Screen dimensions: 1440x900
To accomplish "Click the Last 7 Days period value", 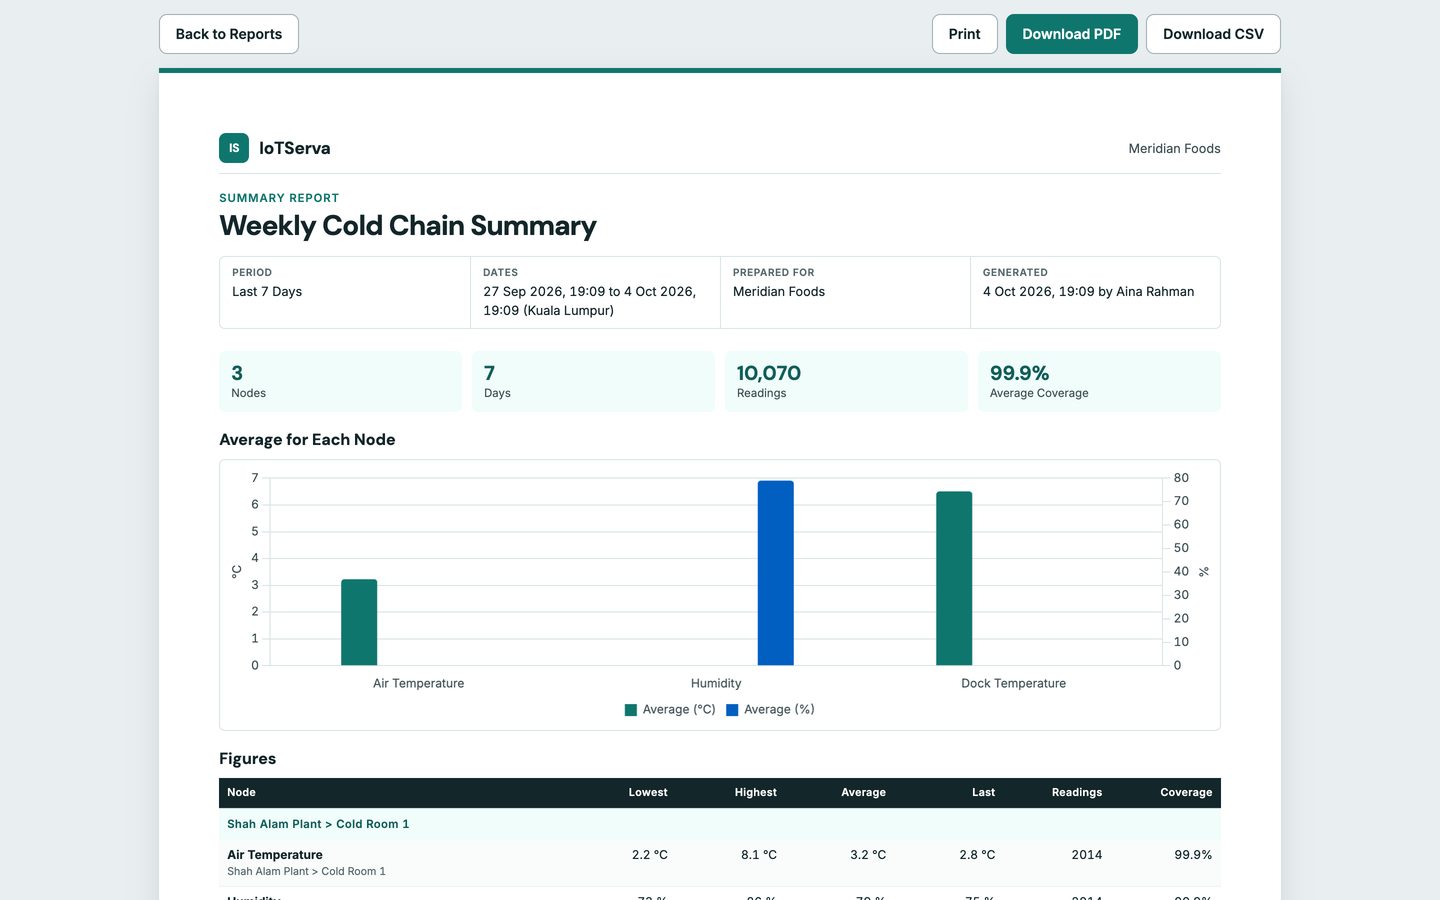I will [267, 292].
